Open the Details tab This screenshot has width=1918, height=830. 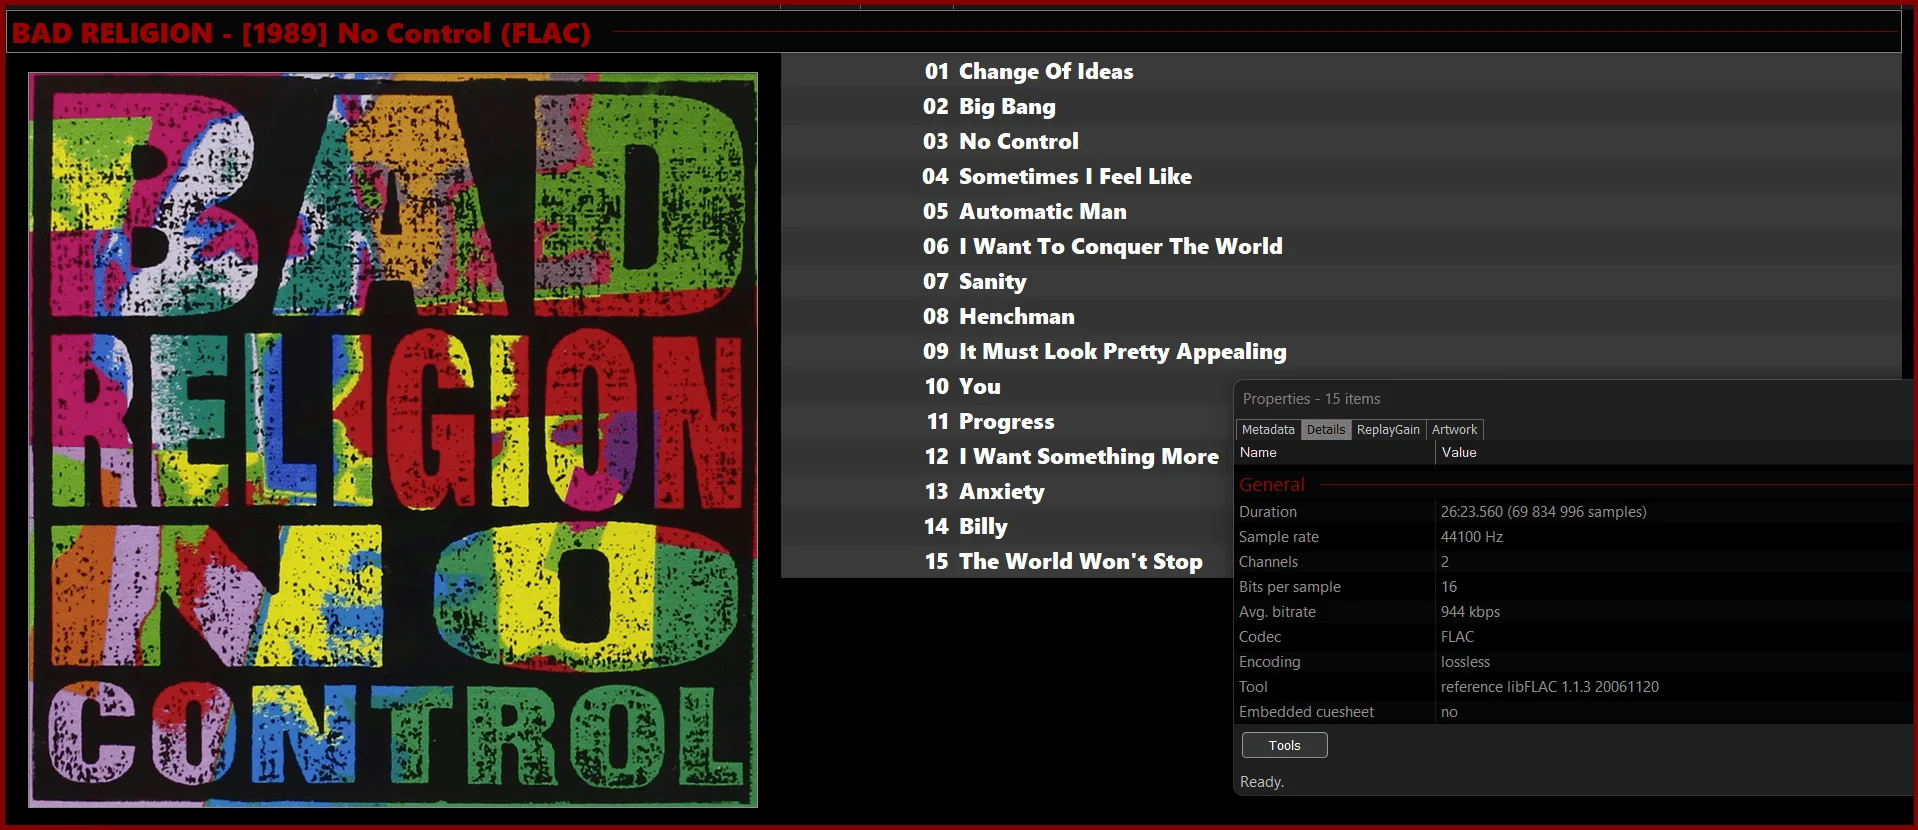[x=1326, y=429]
